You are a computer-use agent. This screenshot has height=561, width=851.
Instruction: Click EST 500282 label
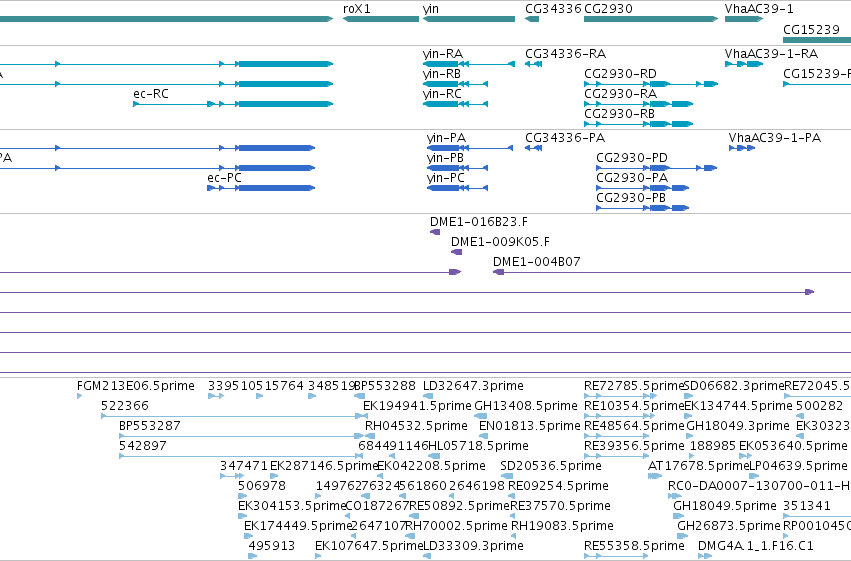click(819, 406)
